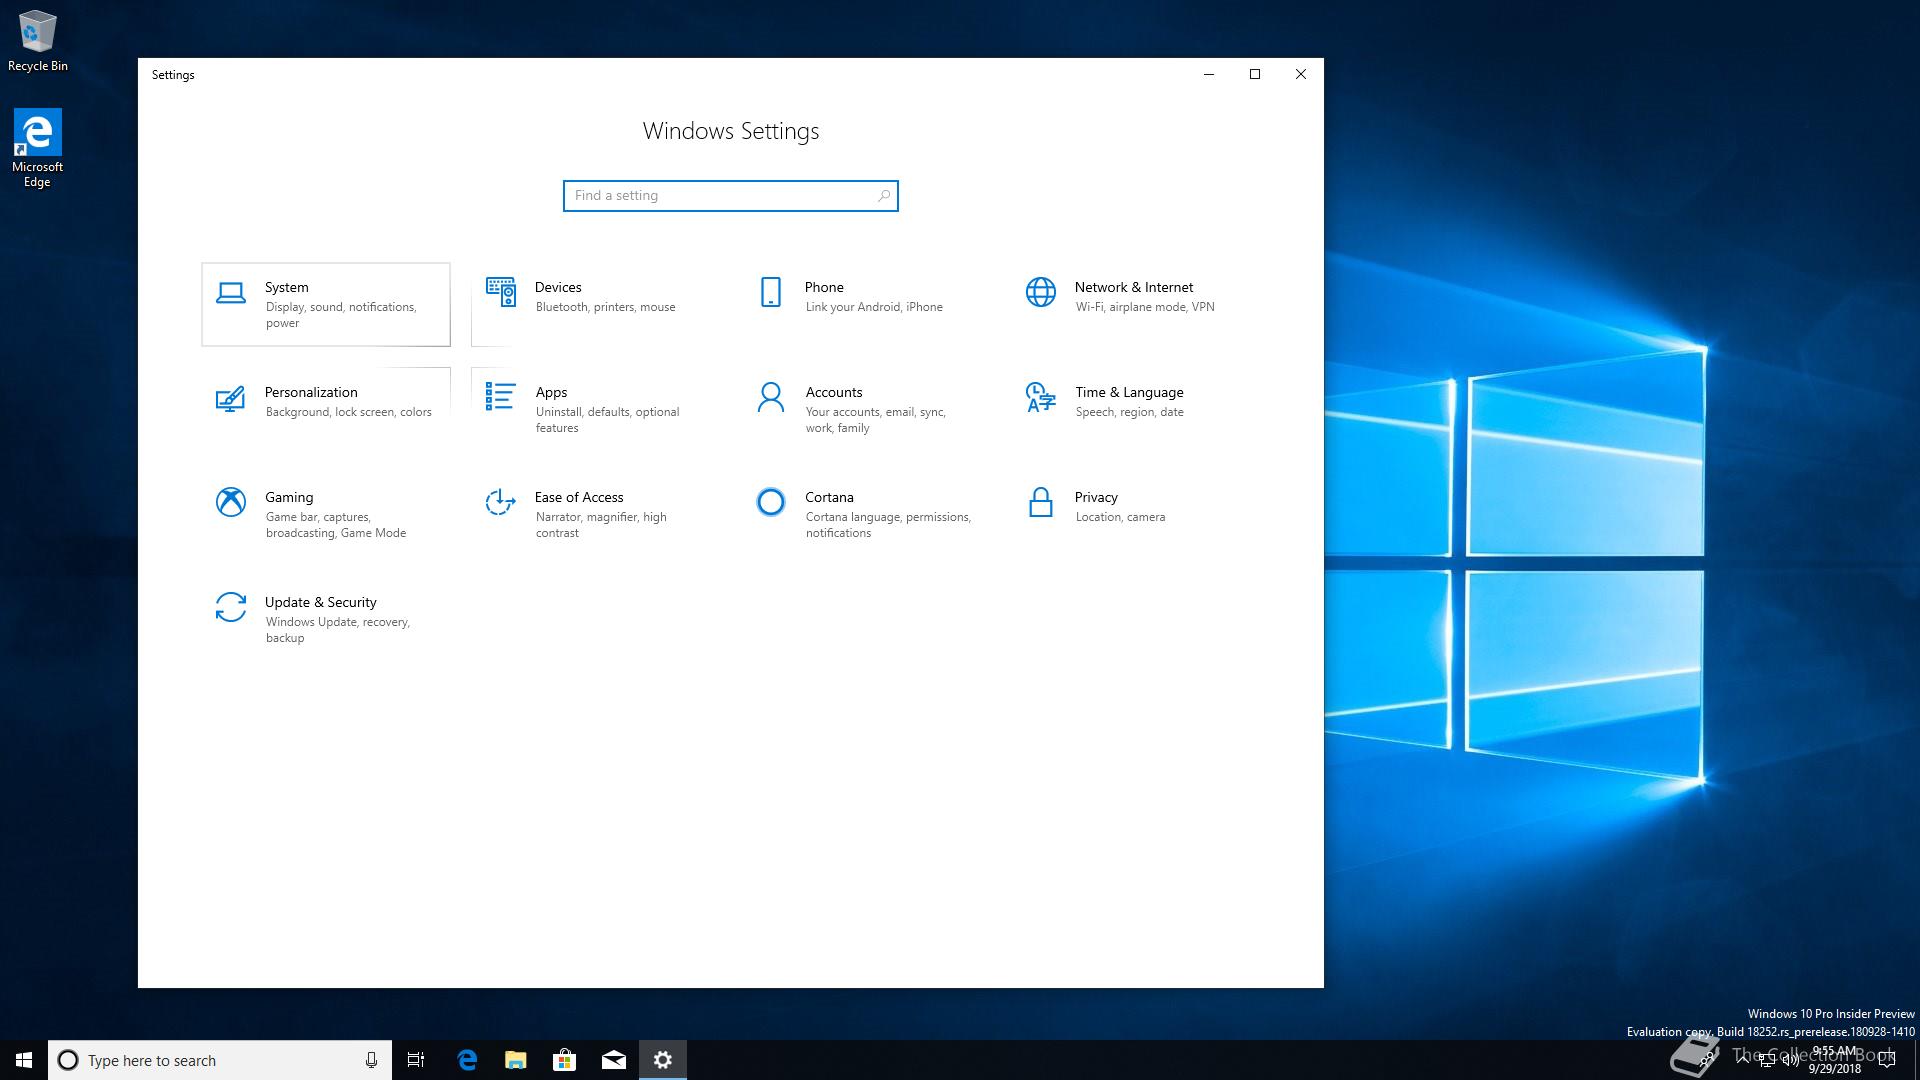Viewport: 1920px width, 1080px height.
Task: Click the 'Windows Update, recovery, backup' description
Action: pyautogui.click(x=338, y=630)
